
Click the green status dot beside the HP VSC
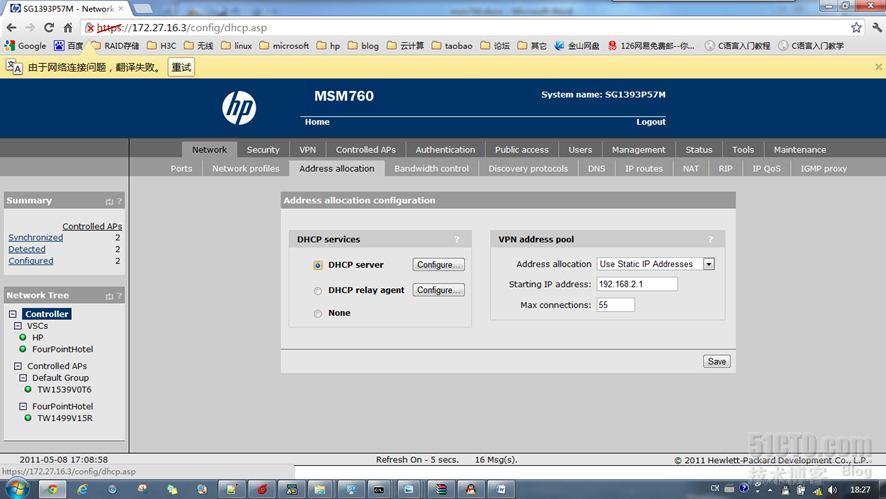point(23,337)
